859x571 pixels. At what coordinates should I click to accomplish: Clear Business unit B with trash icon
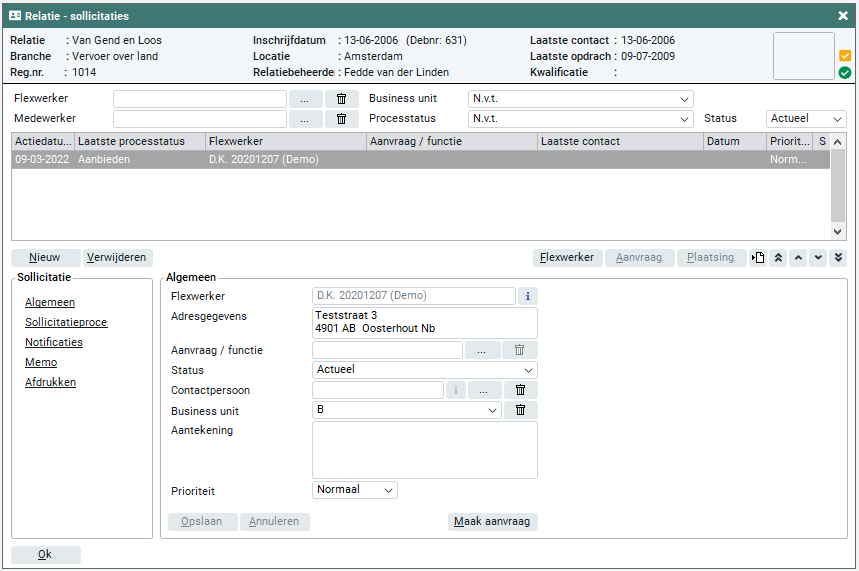pyautogui.click(x=520, y=411)
